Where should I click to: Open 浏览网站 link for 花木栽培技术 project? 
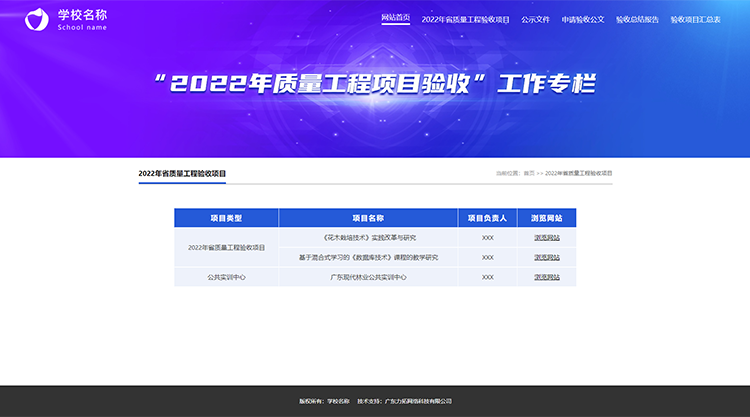pyautogui.click(x=546, y=238)
